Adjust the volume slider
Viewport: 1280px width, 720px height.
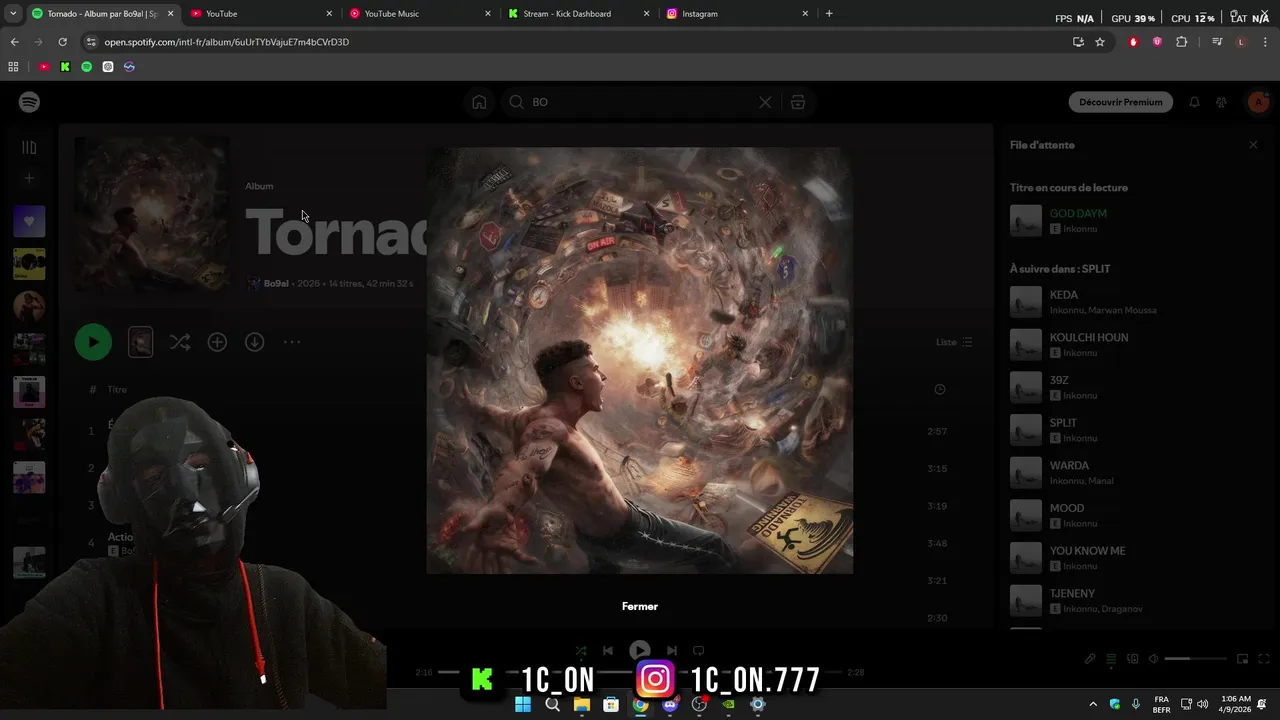[1196, 659]
